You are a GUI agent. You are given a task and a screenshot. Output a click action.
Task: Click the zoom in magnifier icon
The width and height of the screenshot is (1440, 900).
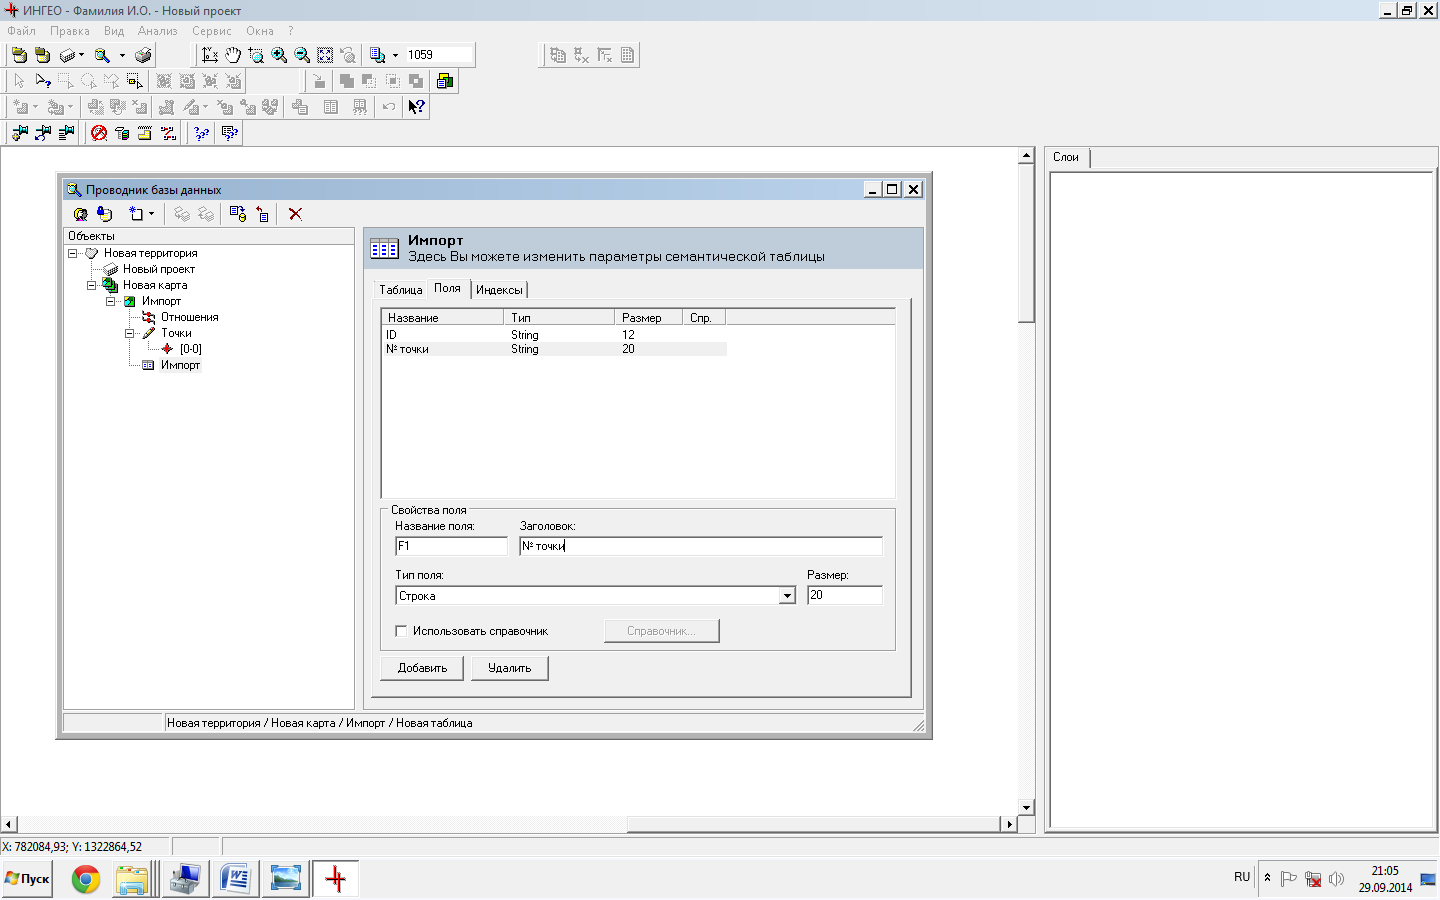pos(279,55)
